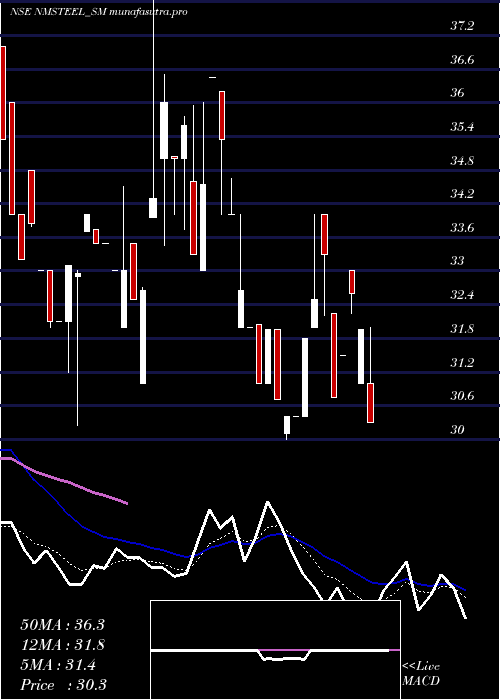
Task: Click the 33 price axis label
Action: (457, 261)
